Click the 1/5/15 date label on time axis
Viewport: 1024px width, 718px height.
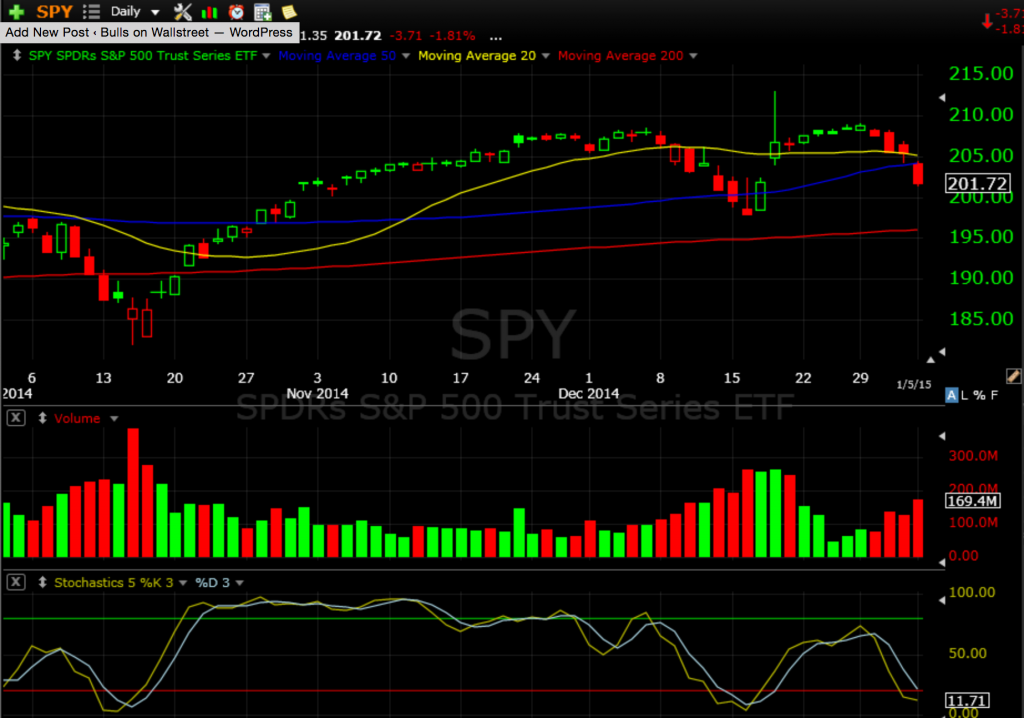pos(914,384)
